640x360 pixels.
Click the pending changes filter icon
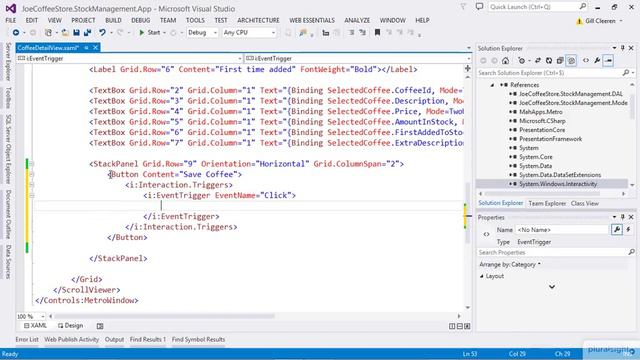point(522,61)
